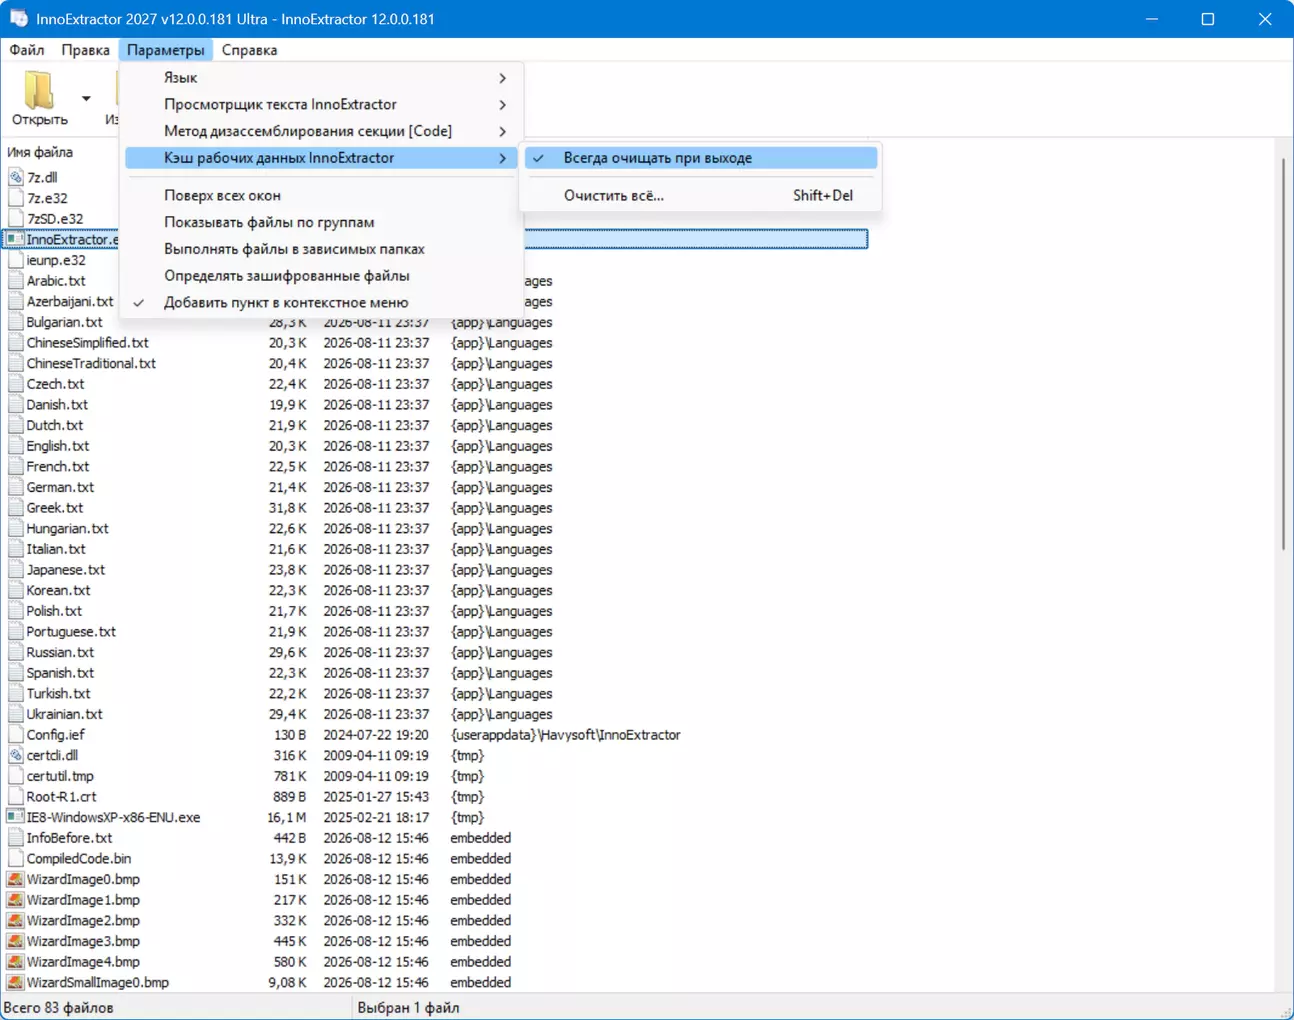Click the WizardImage3.bmp image icon

[15, 941]
